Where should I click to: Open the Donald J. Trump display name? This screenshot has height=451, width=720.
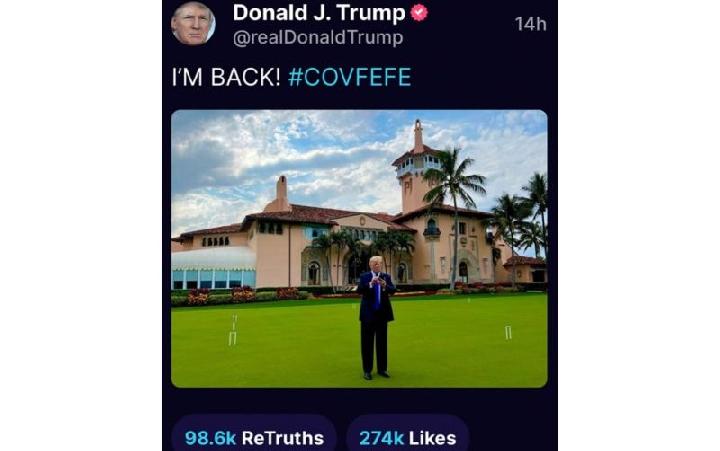pos(319,13)
